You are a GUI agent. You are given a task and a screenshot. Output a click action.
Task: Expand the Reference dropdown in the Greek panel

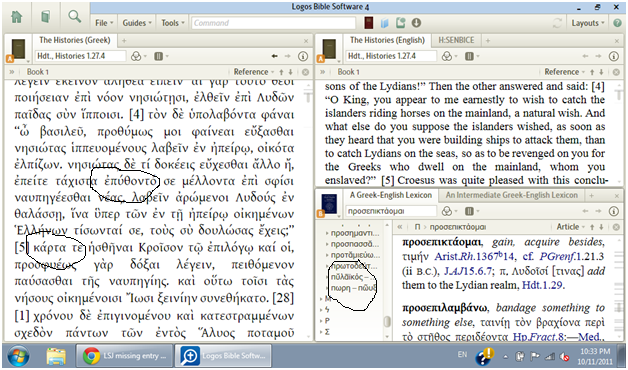tap(254, 72)
